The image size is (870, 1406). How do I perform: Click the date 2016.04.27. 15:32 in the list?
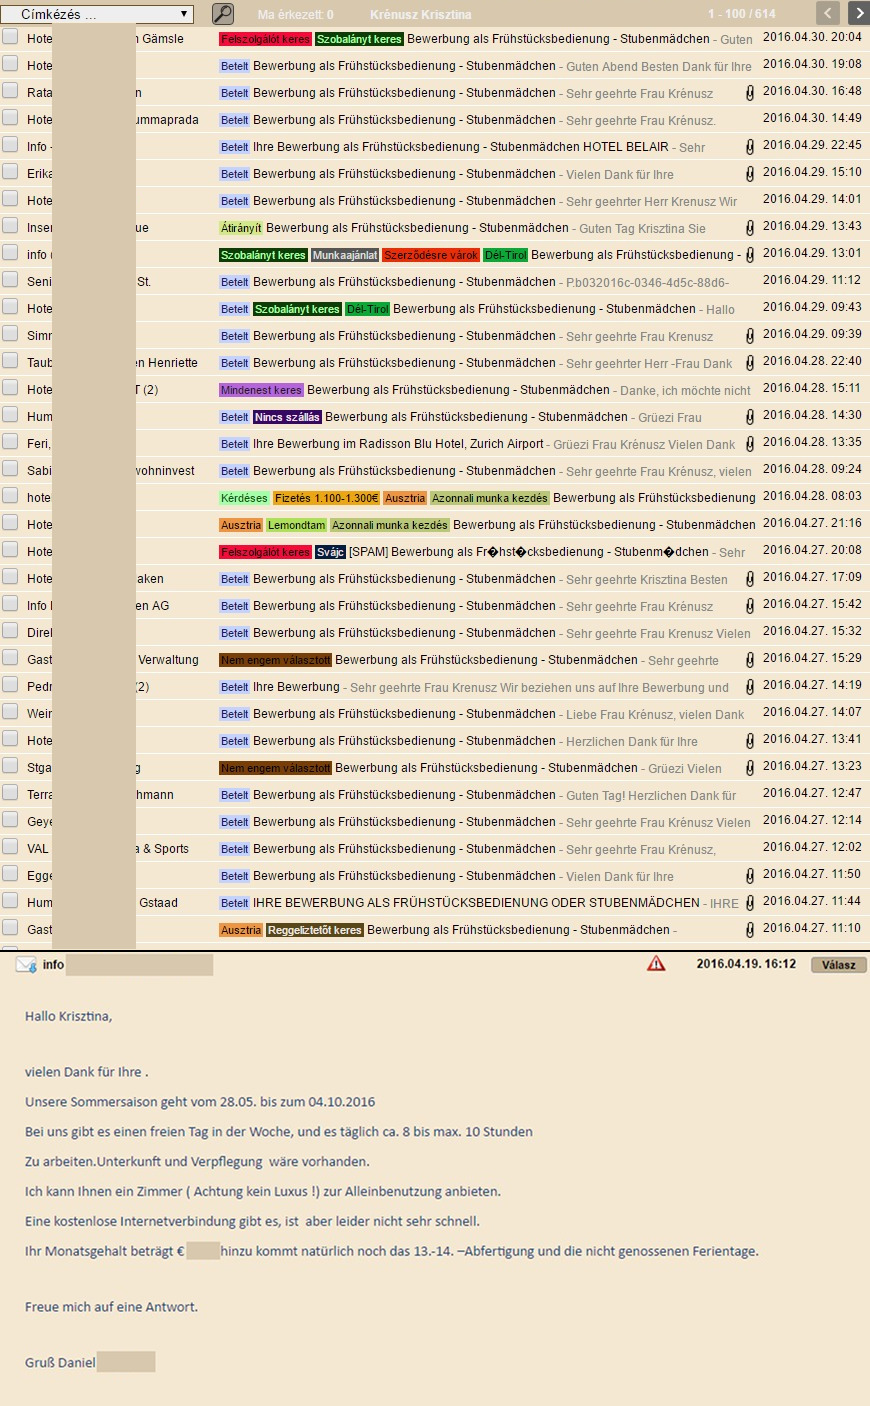point(812,631)
